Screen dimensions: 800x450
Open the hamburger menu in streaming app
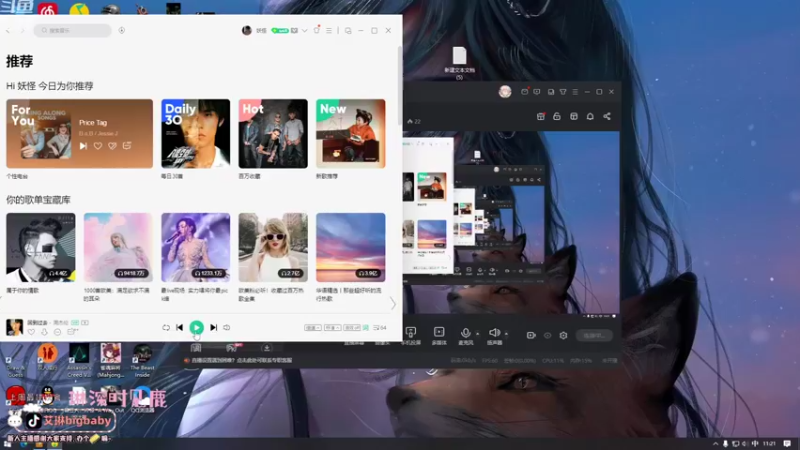click(x=575, y=92)
